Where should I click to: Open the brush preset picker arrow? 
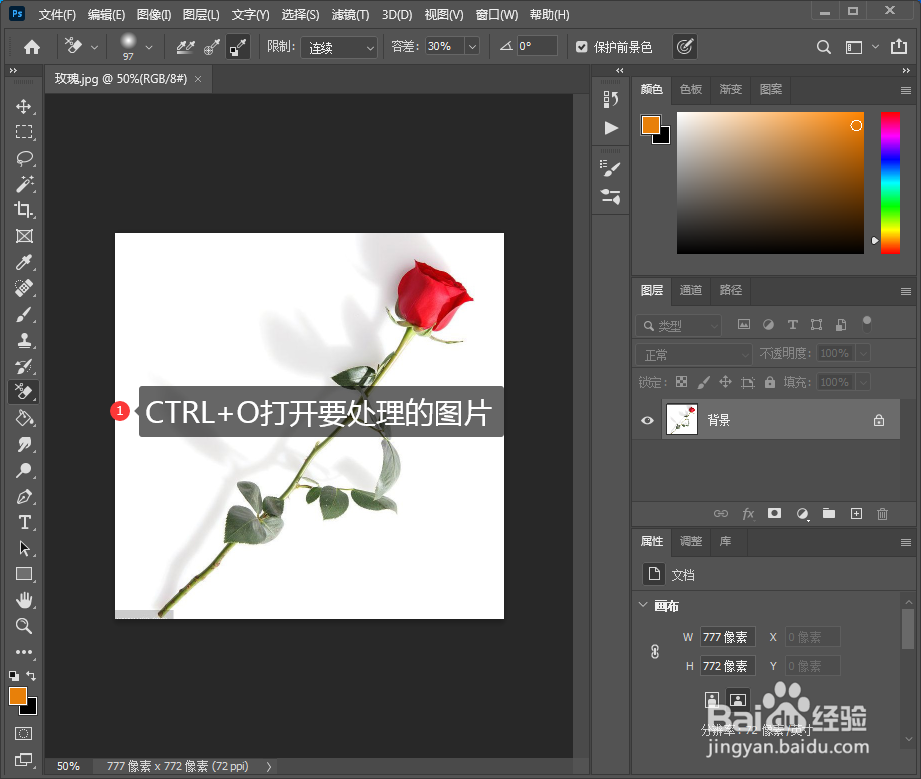tap(149, 47)
